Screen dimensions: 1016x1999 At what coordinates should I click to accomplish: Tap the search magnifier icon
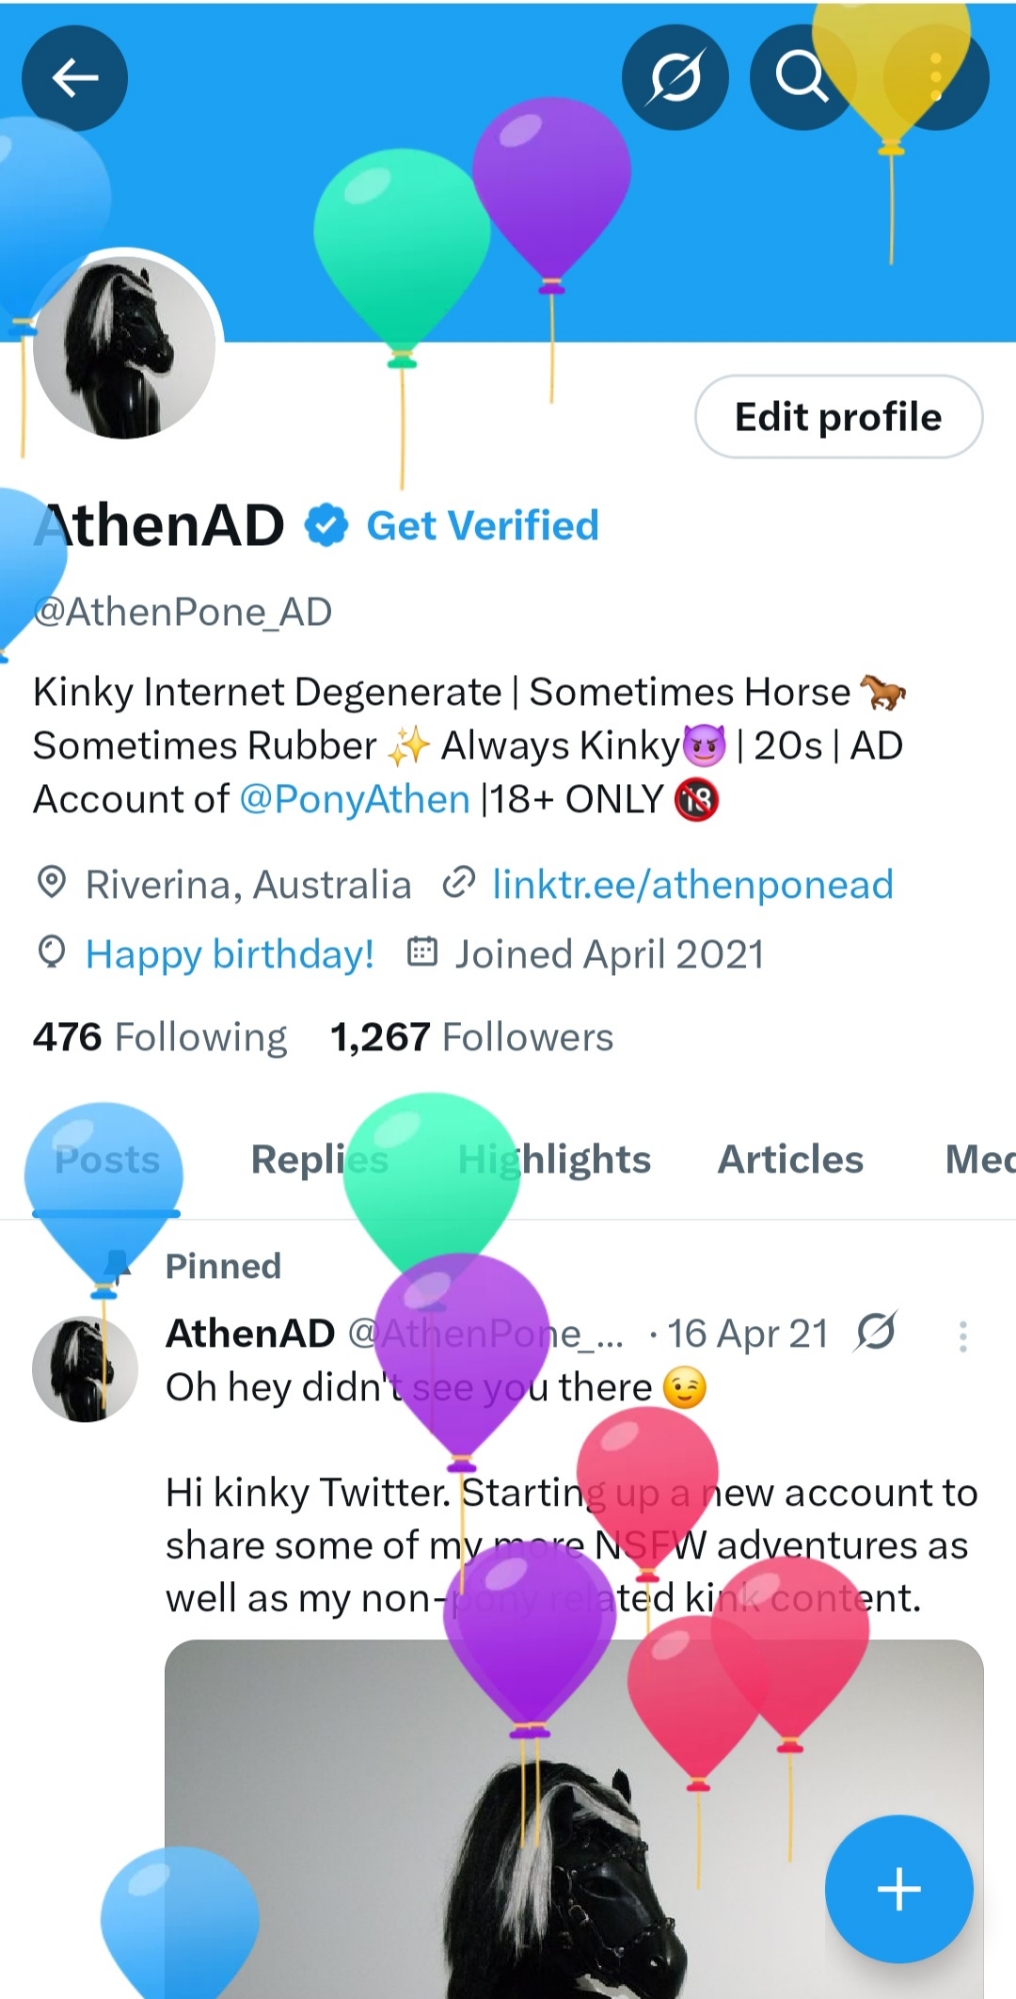coord(800,77)
